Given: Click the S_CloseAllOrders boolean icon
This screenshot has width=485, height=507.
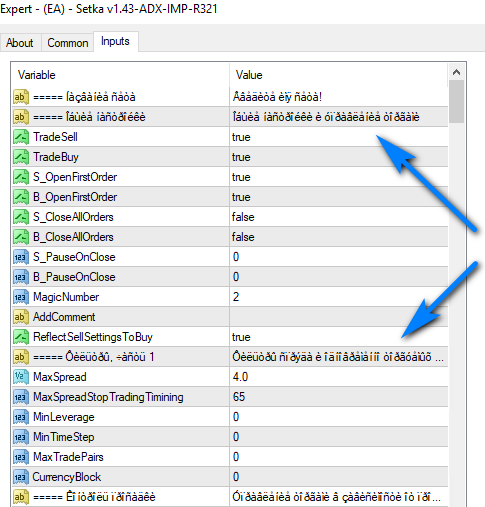Looking at the screenshot, I should (21, 217).
